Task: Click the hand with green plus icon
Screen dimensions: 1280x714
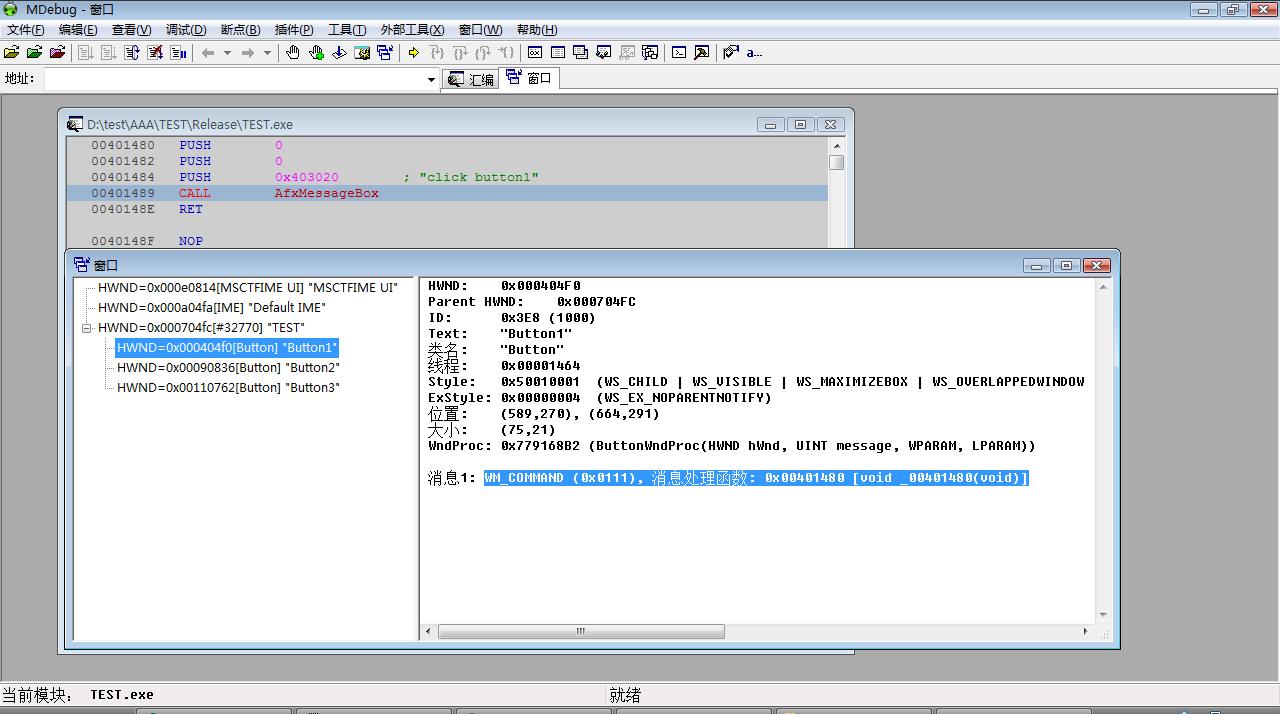Action: 316,53
